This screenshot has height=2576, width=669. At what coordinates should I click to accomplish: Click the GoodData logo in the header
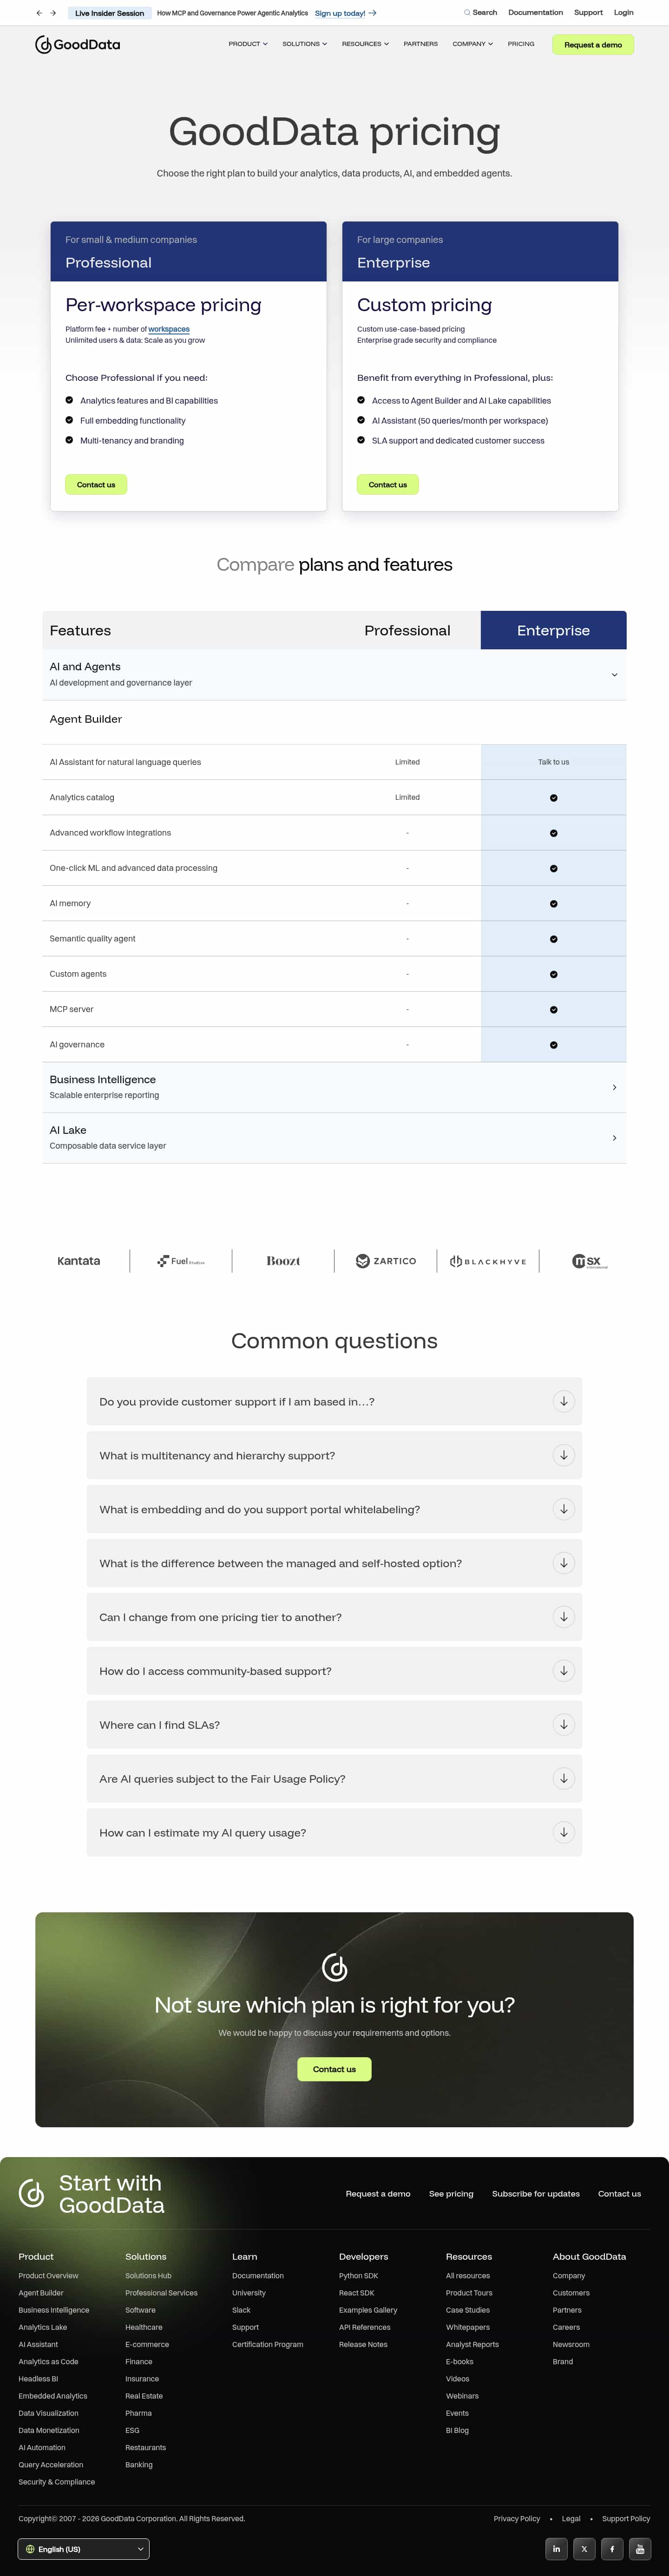[x=77, y=44]
